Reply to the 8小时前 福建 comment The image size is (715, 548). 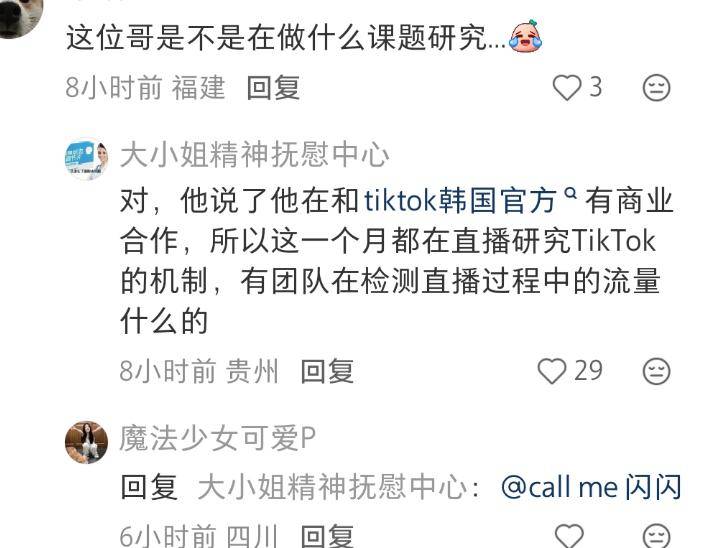coord(273,88)
